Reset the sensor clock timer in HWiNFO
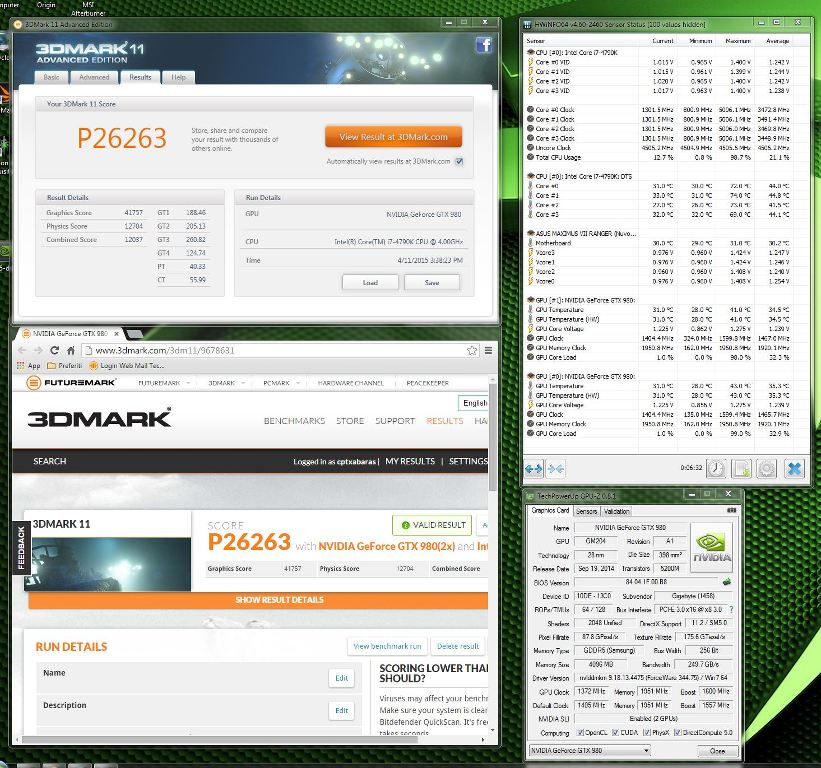The width and height of the screenshot is (821, 768). (716, 469)
